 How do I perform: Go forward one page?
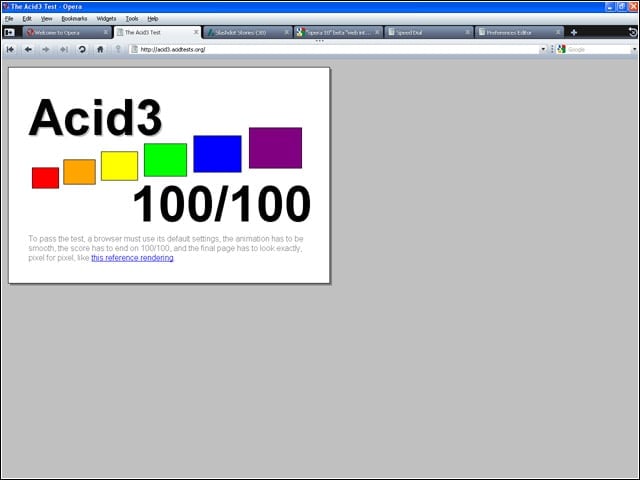pyautogui.click(x=46, y=49)
